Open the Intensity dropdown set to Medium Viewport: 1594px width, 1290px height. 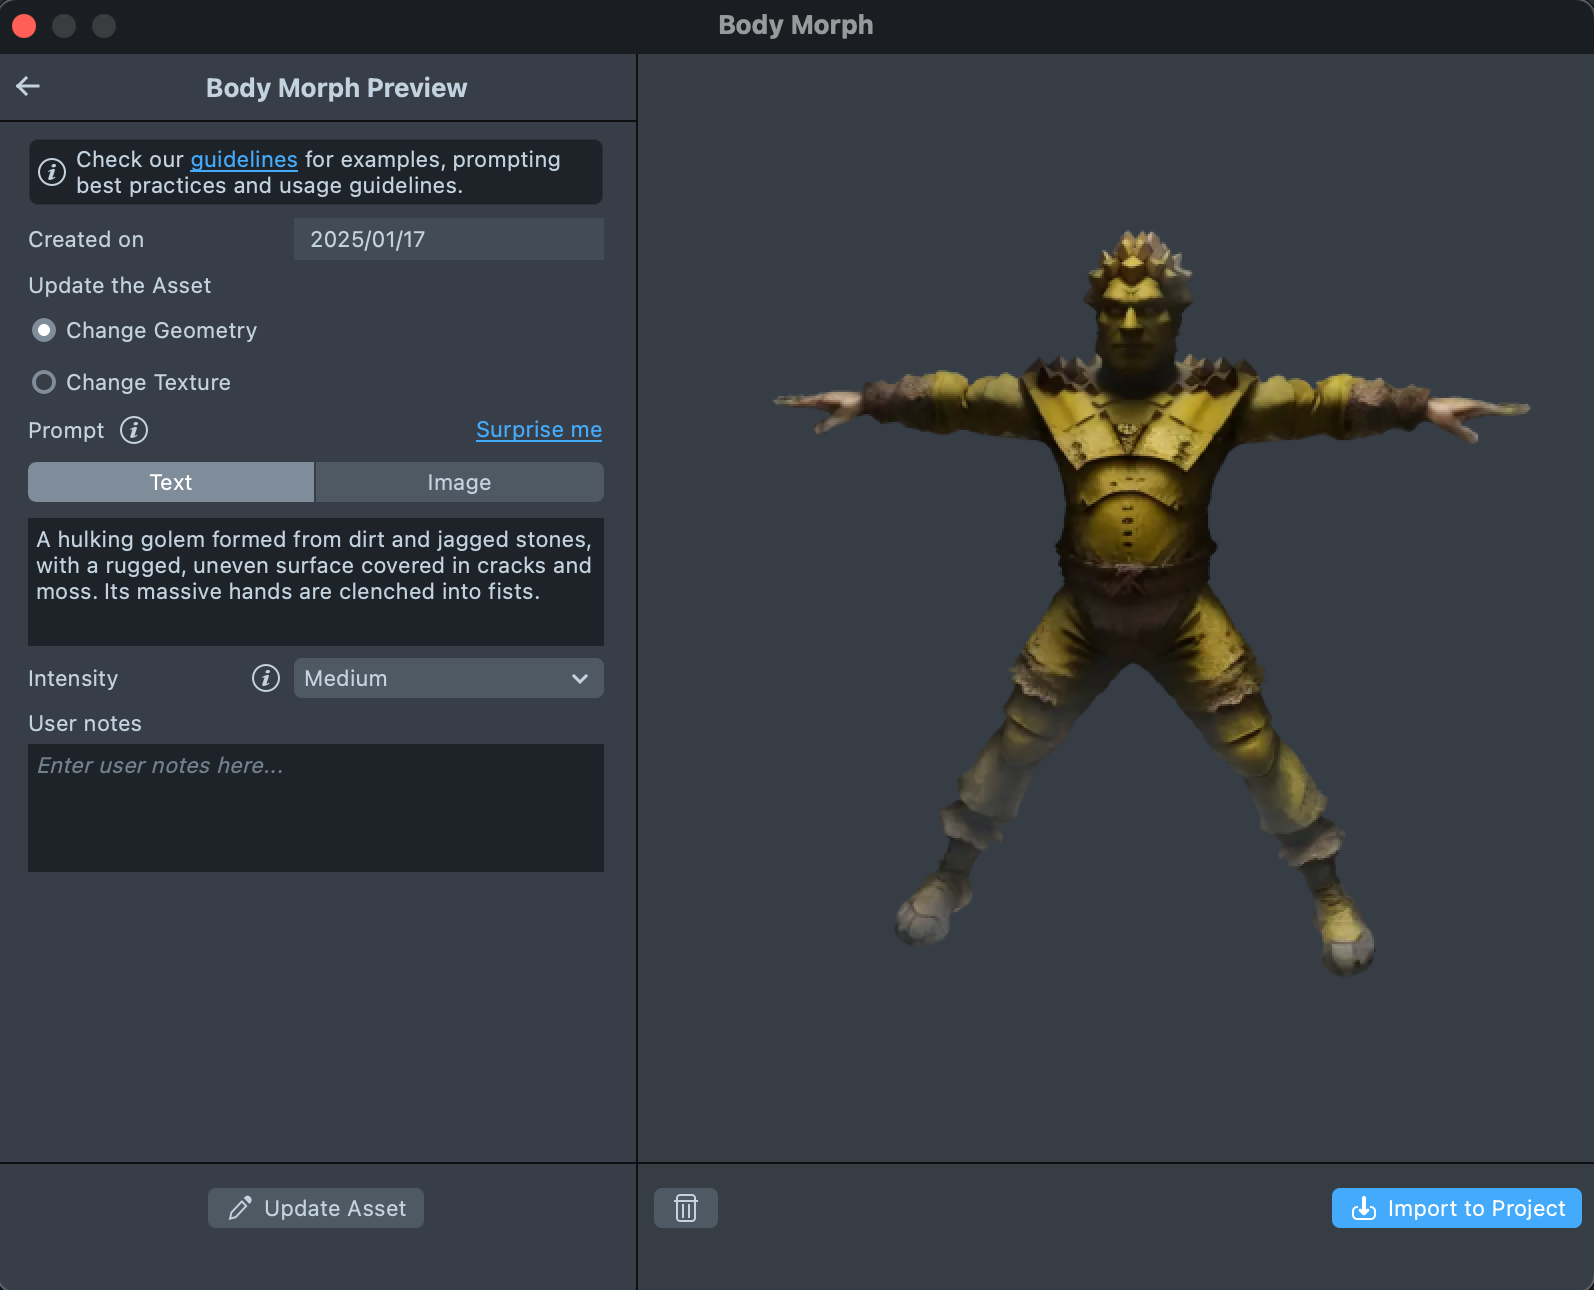[448, 679]
